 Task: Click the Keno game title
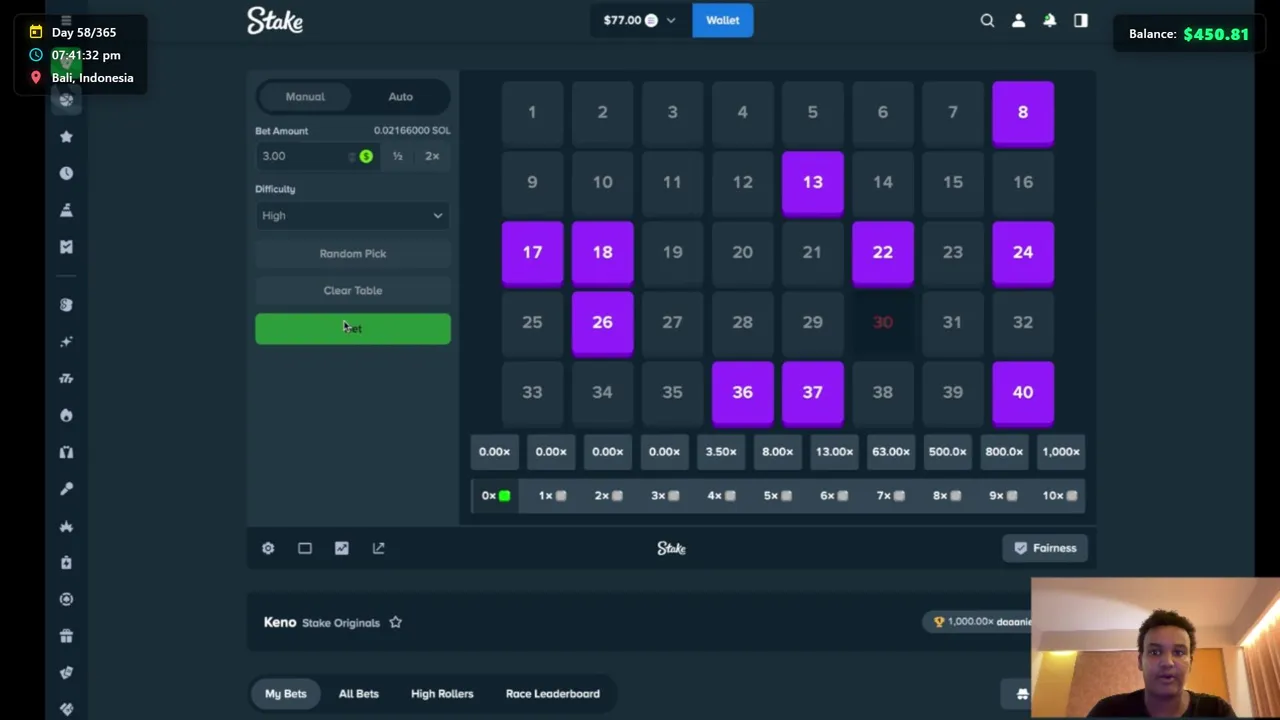[x=280, y=622]
